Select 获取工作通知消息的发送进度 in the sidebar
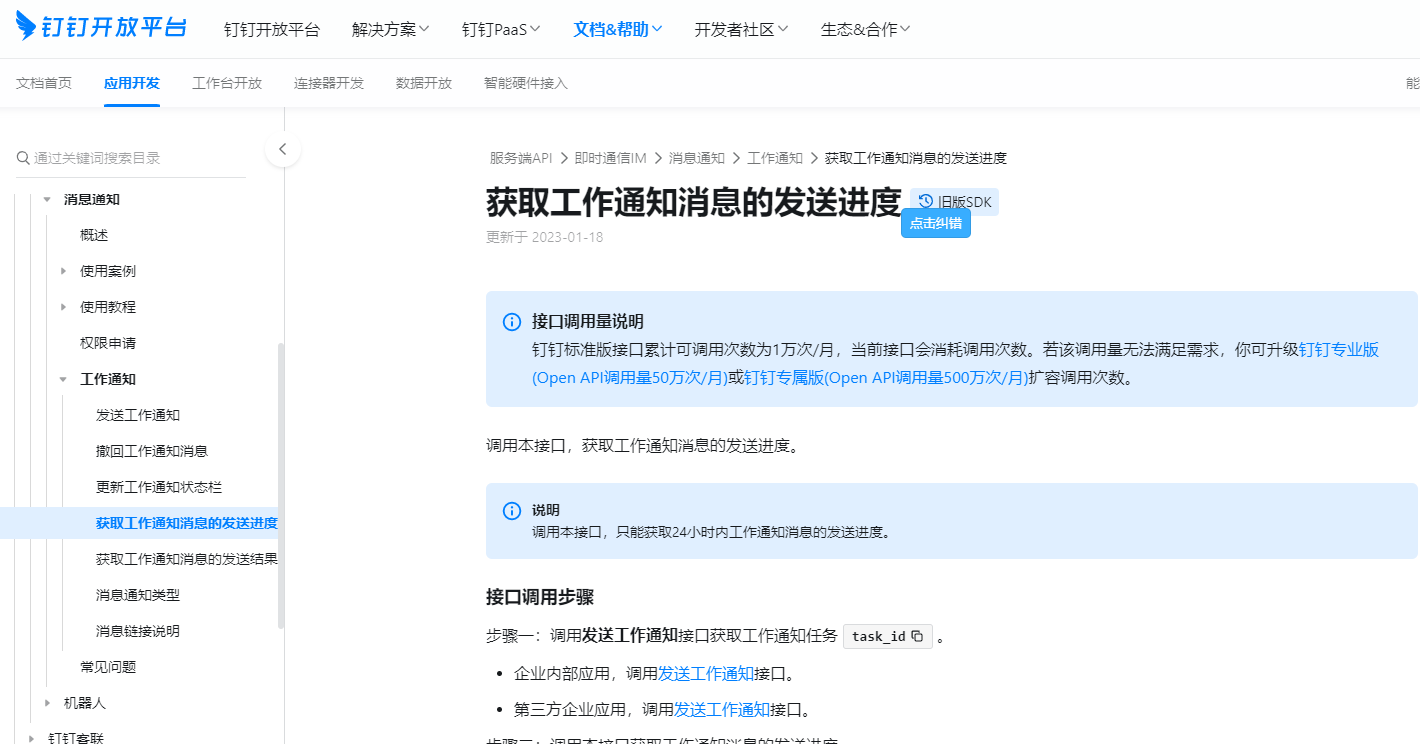The width and height of the screenshot is (1420, 744). (x=187, y=523)
